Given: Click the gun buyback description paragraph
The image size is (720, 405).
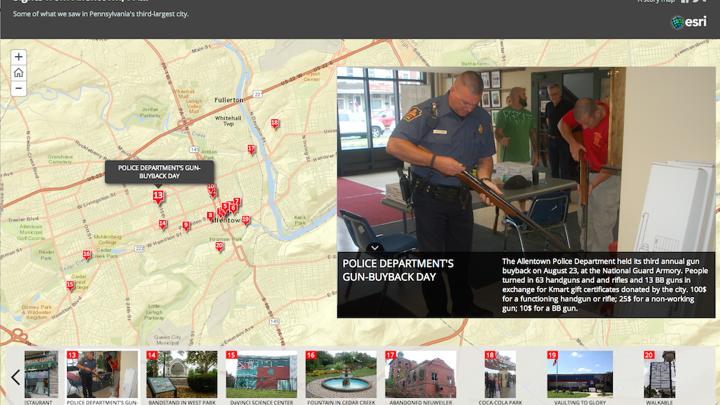Looking at the screenshot, I should click(x=605, y=285).
